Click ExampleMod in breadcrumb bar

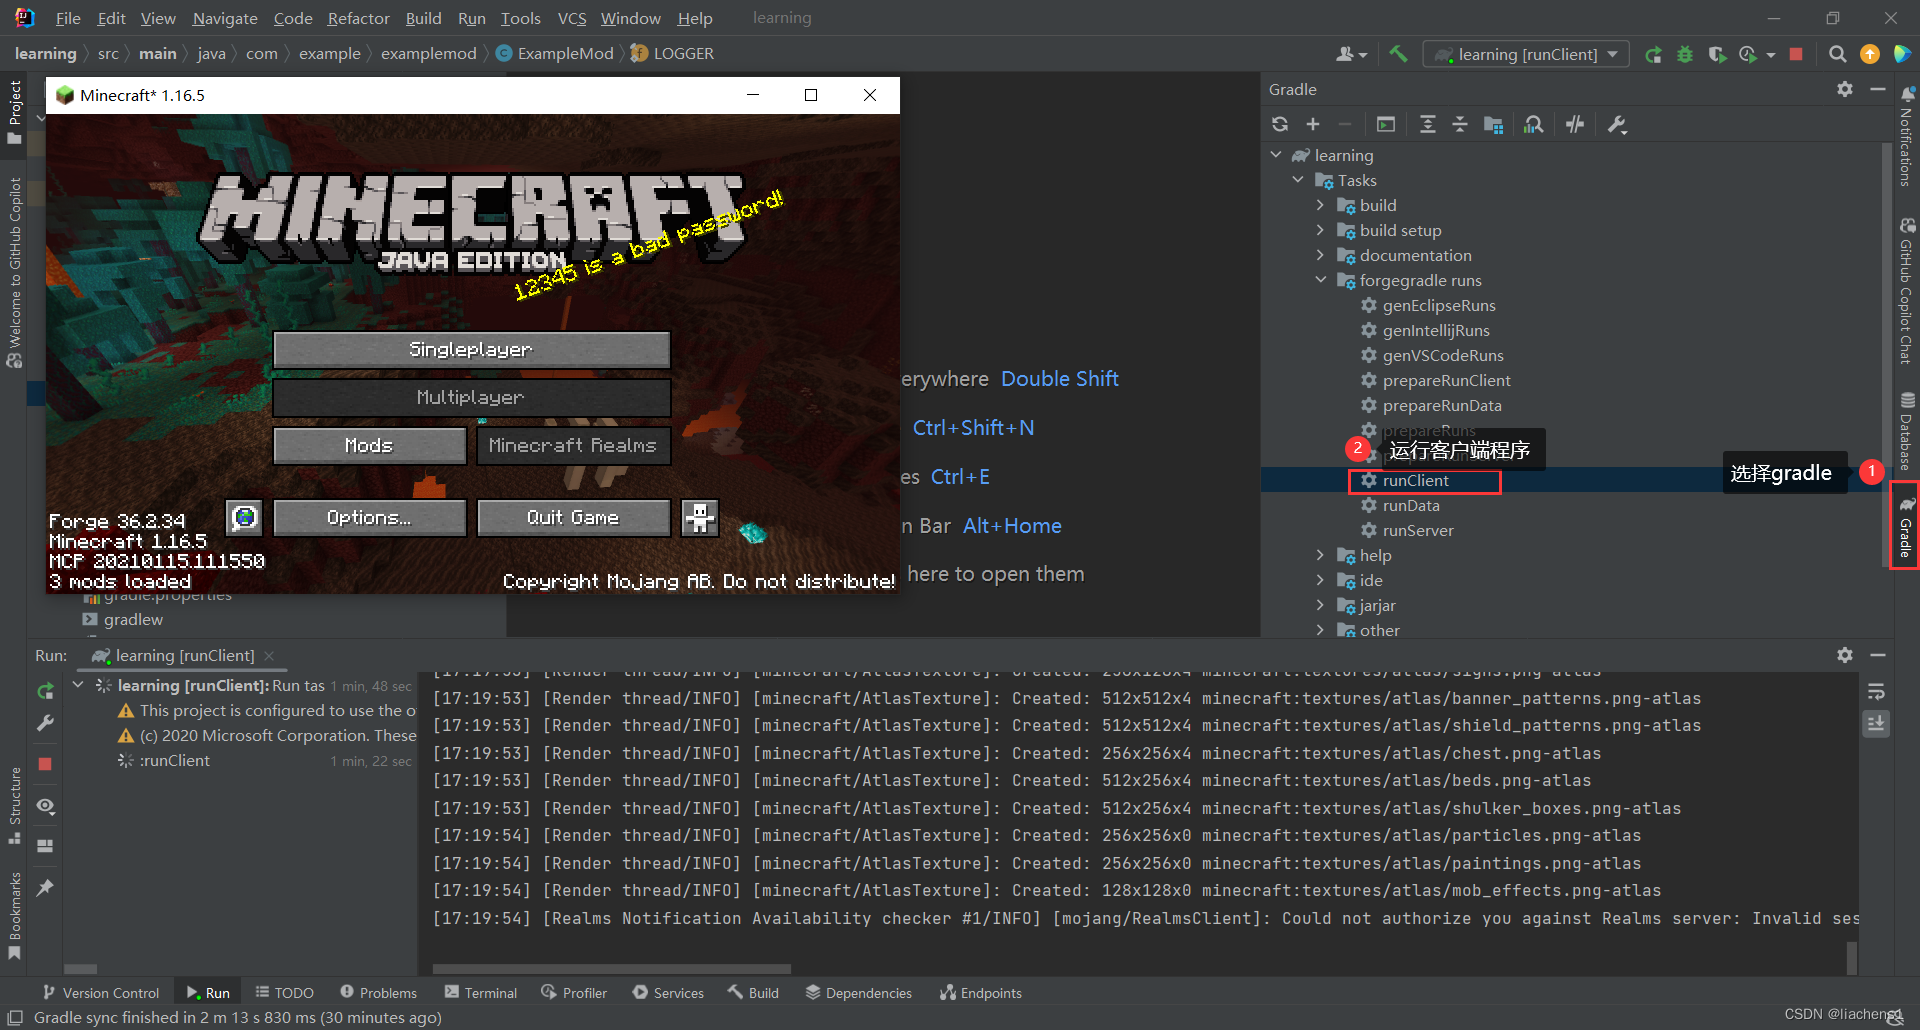565,54
